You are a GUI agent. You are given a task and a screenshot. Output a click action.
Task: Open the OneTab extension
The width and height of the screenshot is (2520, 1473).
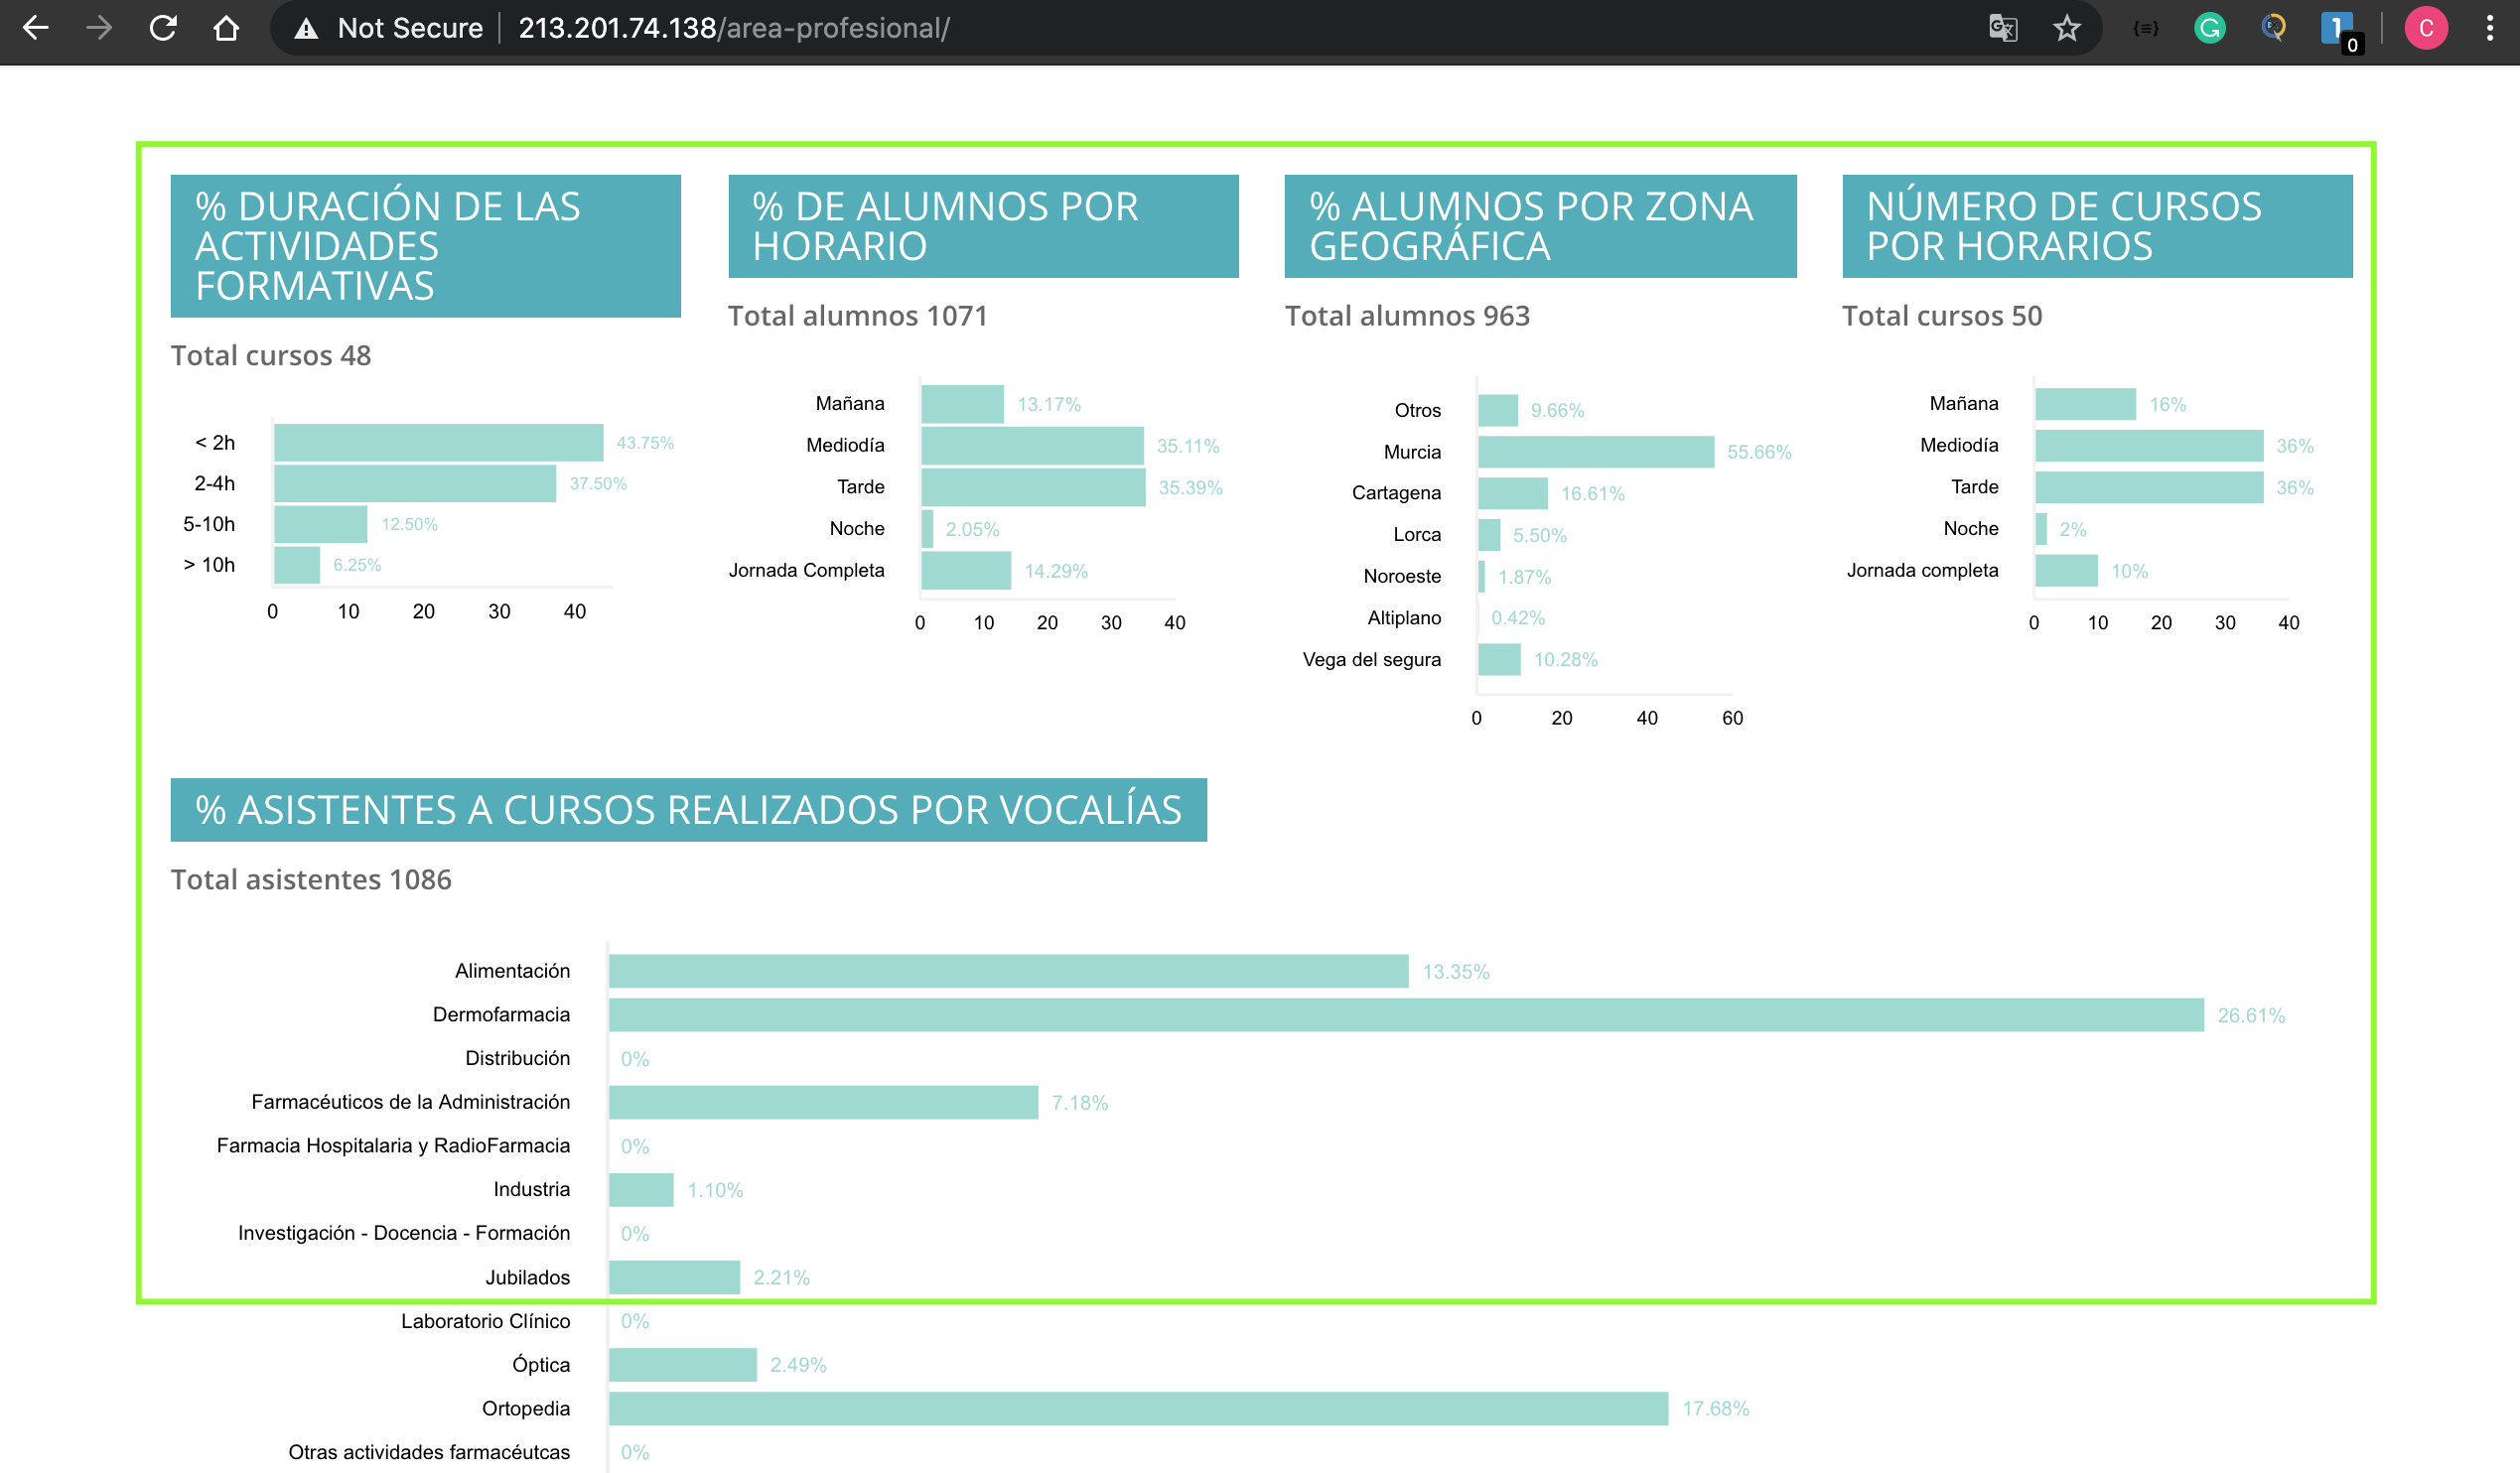tap(2337, 28)
